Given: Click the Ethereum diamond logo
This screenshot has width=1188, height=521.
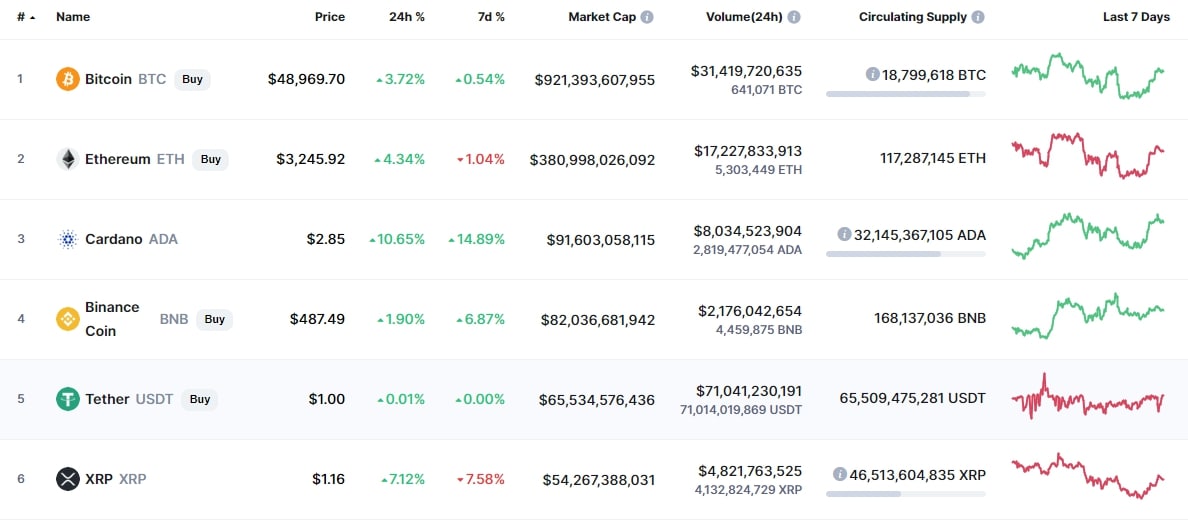Looking at the screenshot, I should (x=67, y=159).
